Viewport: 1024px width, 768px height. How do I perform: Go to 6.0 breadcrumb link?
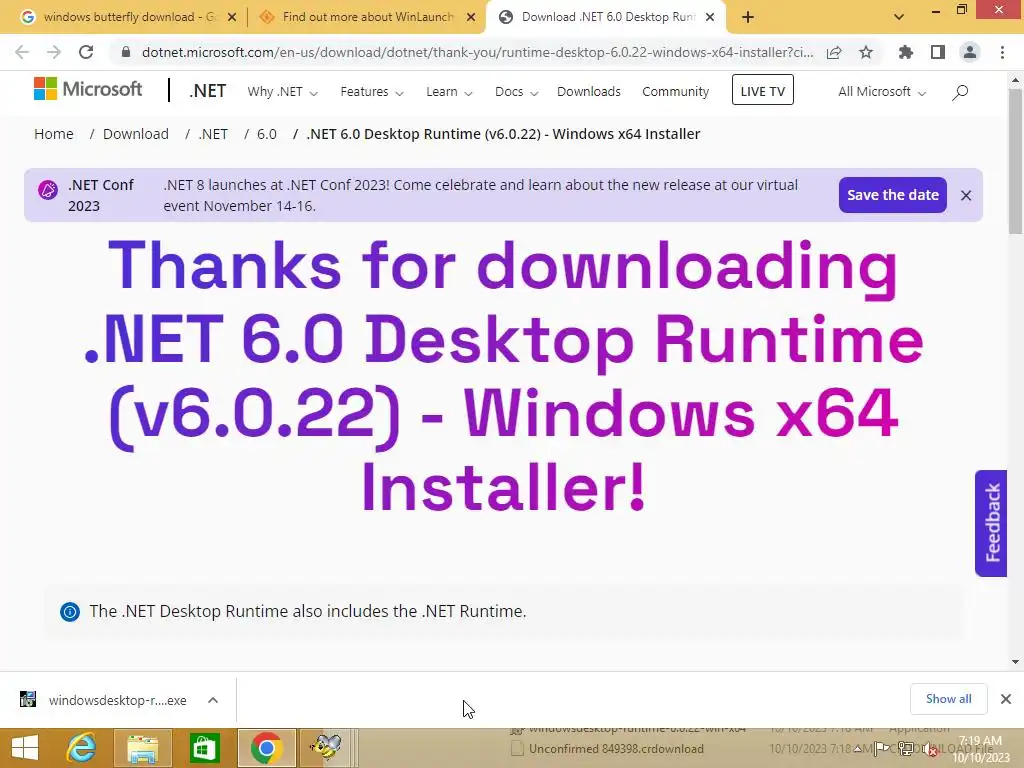coord(266,134)
